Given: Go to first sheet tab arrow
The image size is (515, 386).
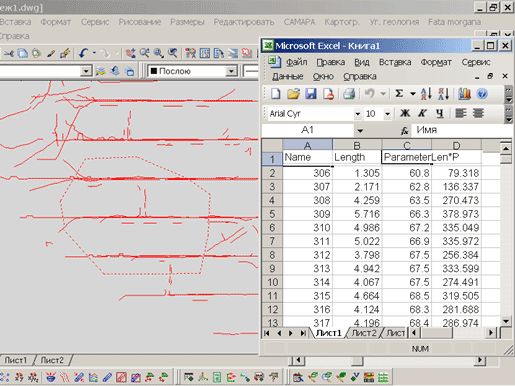Looking at the screenshot, I should 267,333.
